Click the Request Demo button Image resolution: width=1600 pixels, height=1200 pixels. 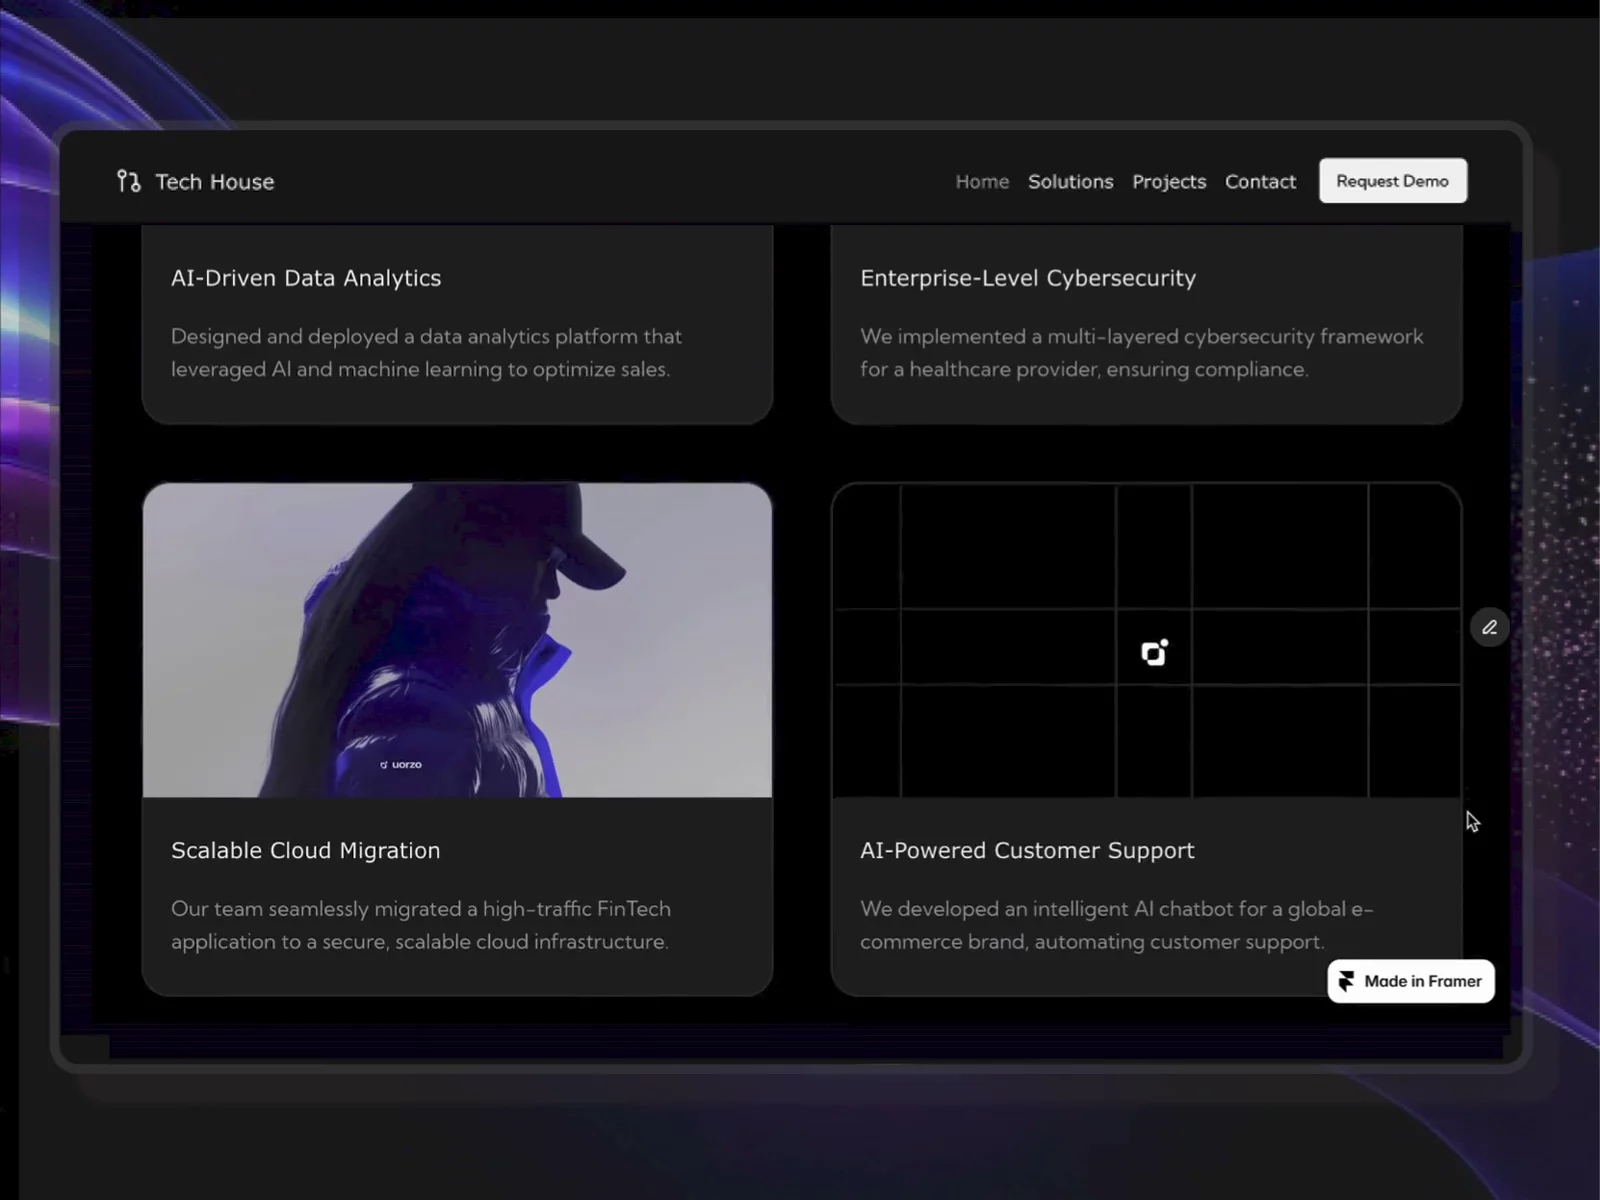pos(1393,181)
